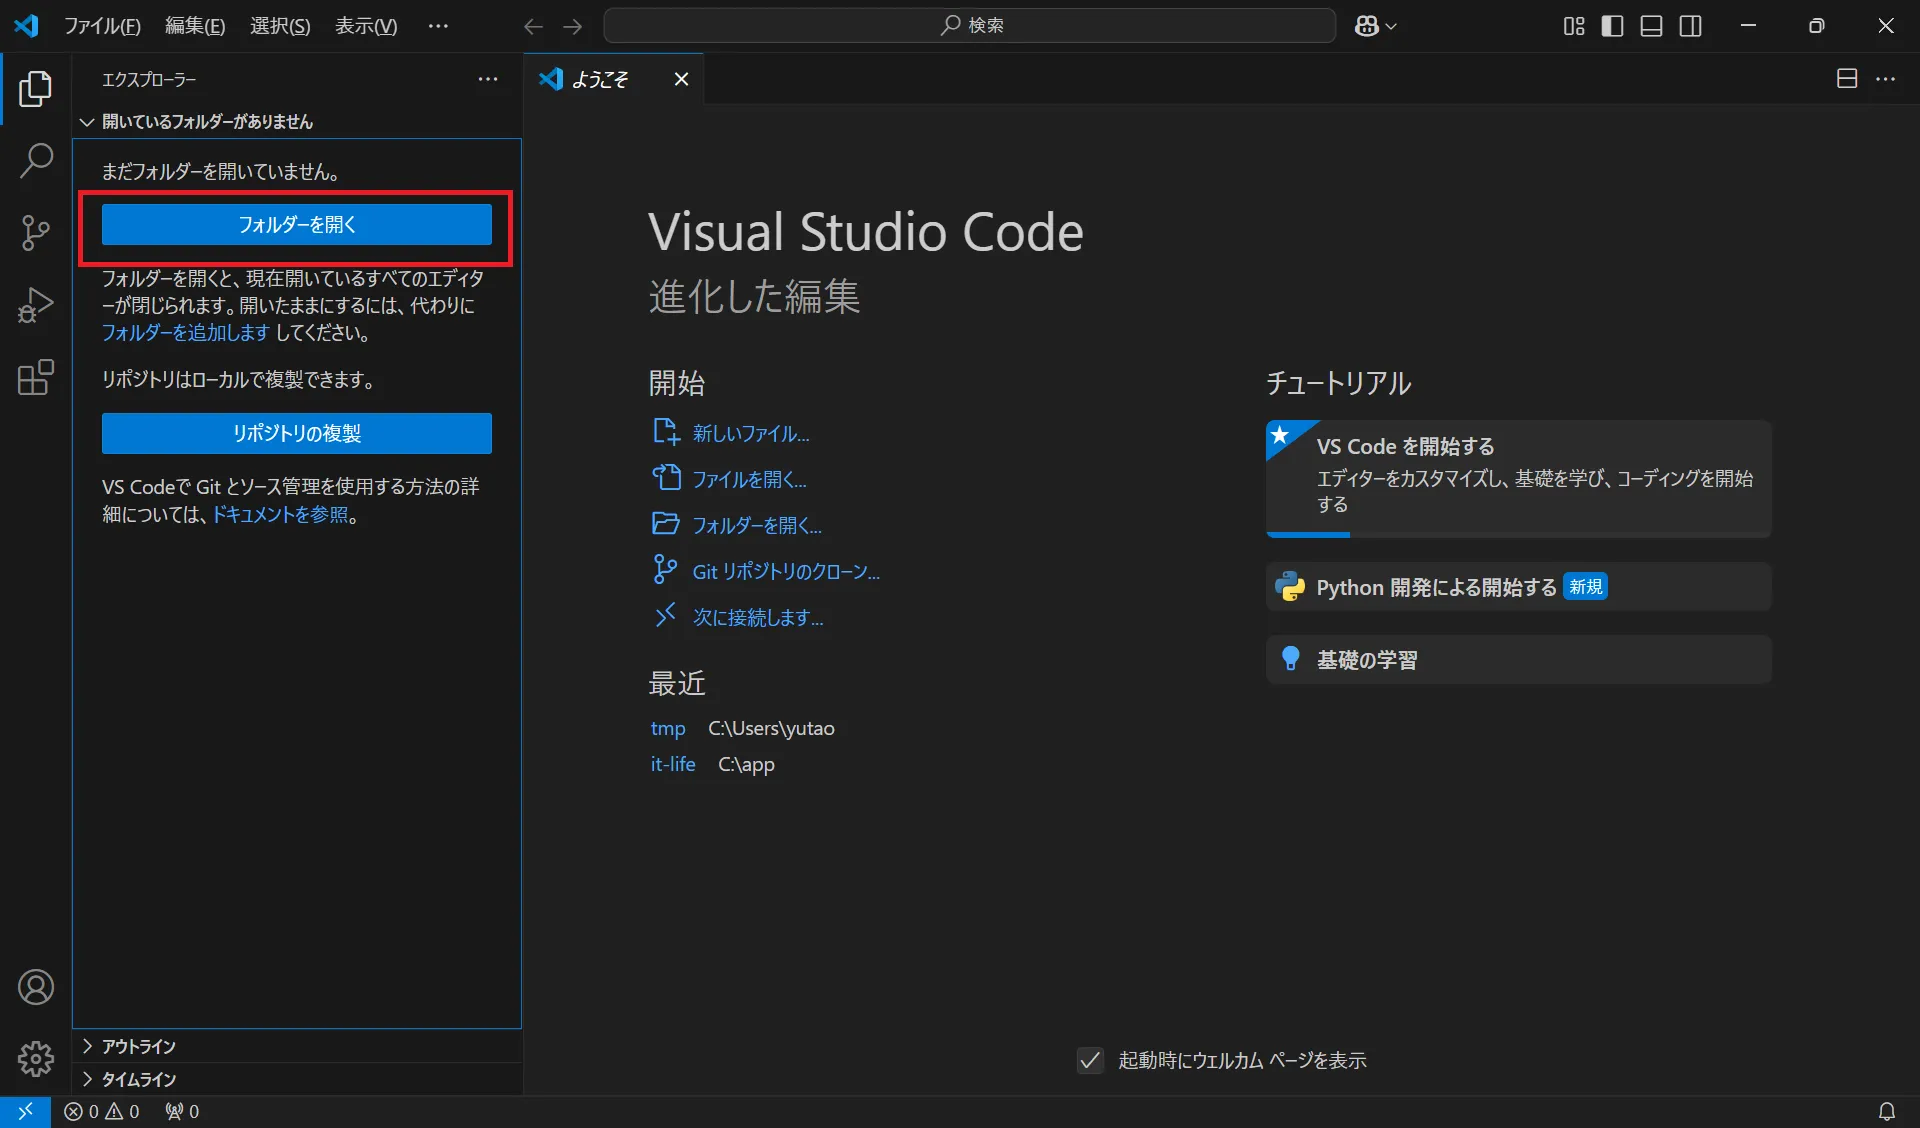Image resolution: width=1920 pixels, height=1128 pixels.
Task: Click the 新しいファイル... link
Action: [x=751, y=433]
